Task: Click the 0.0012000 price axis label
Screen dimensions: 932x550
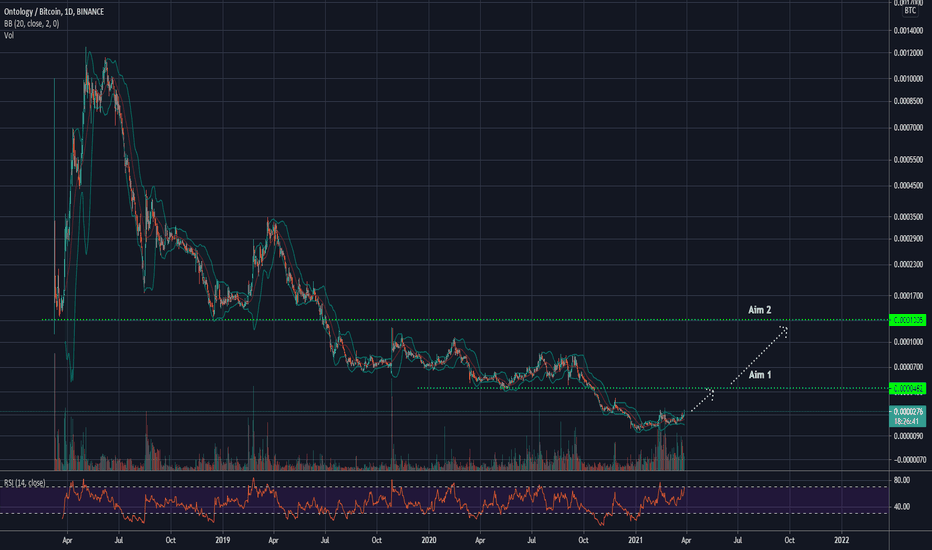Action: (908, 53)
